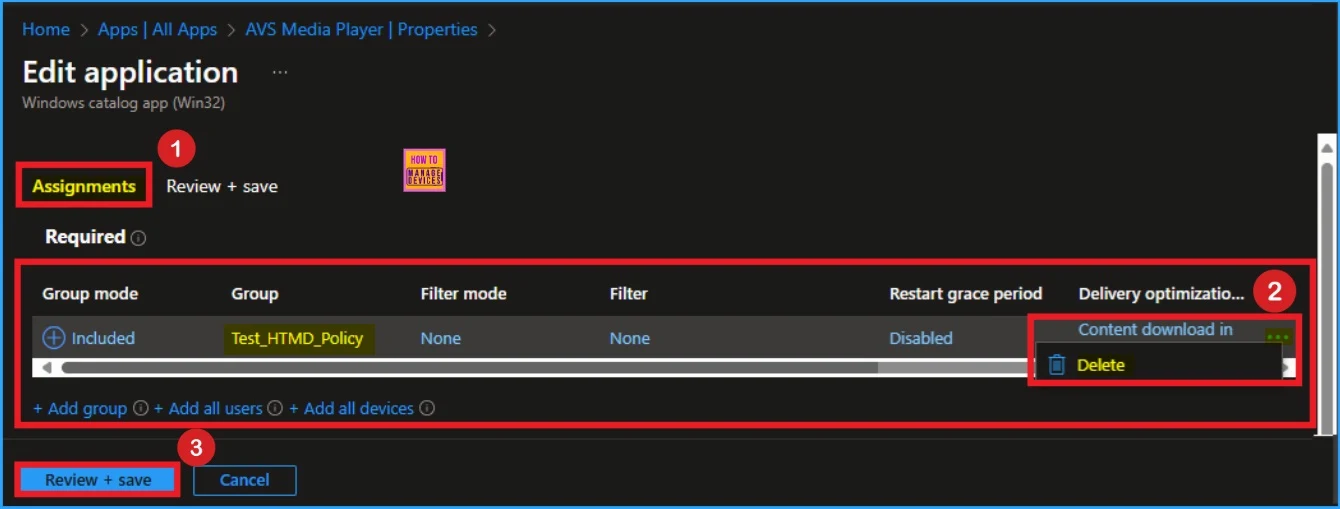This screenshot has height=509, width=1340.
Task: Click the Included group mode text
Action: tap(103, 338)
